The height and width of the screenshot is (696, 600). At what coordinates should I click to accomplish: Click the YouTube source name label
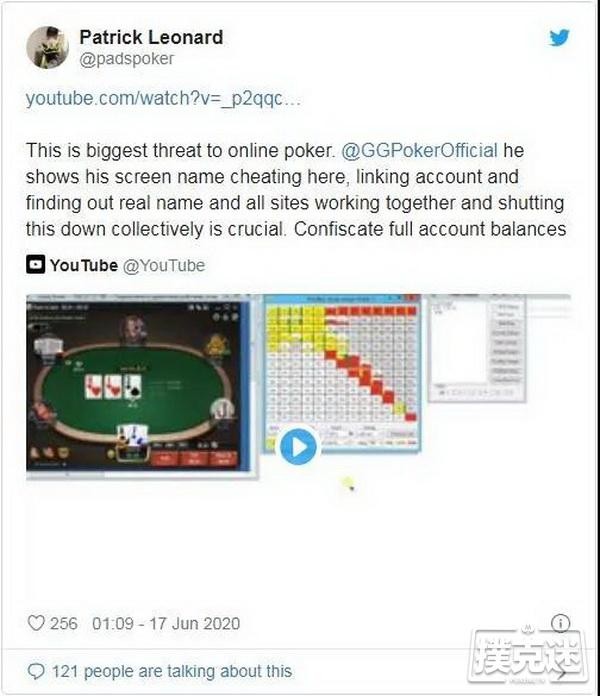click(83, 265)
